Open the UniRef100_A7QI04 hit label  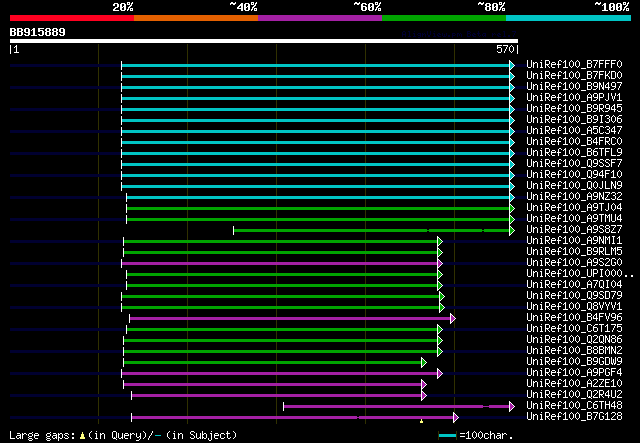coord(574,285)
